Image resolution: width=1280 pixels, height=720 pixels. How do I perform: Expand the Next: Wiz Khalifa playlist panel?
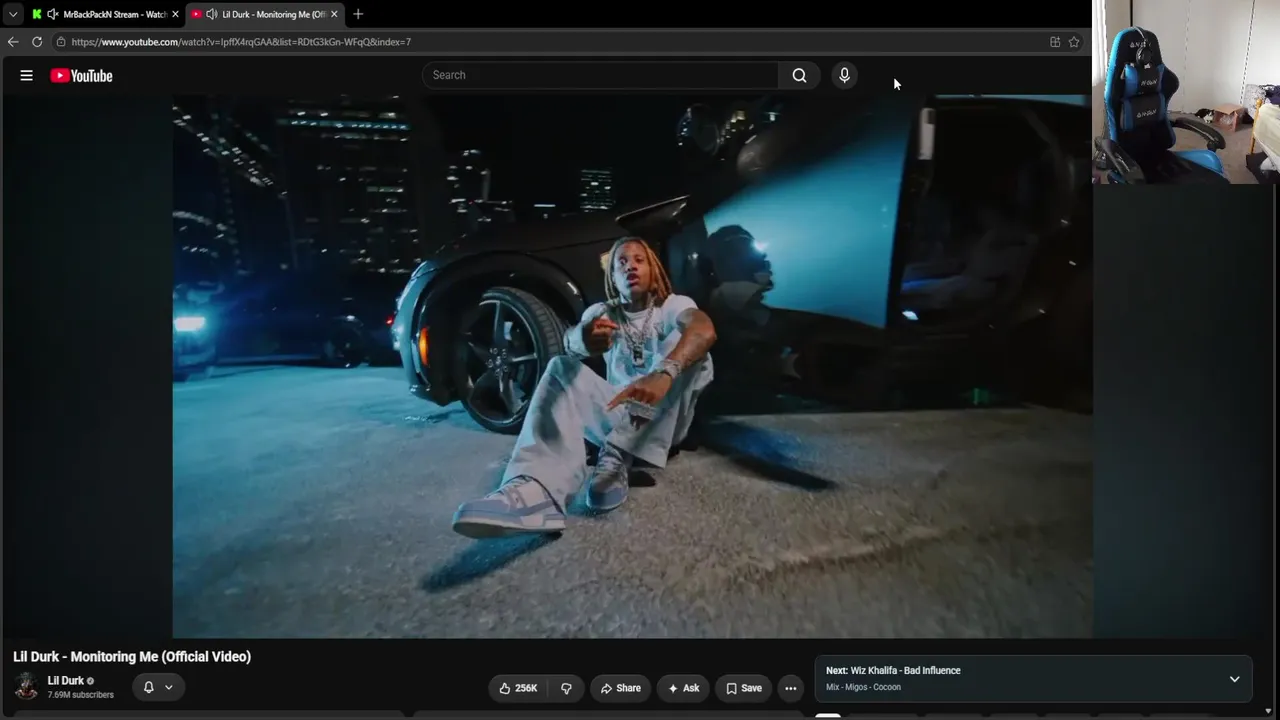1234,679
